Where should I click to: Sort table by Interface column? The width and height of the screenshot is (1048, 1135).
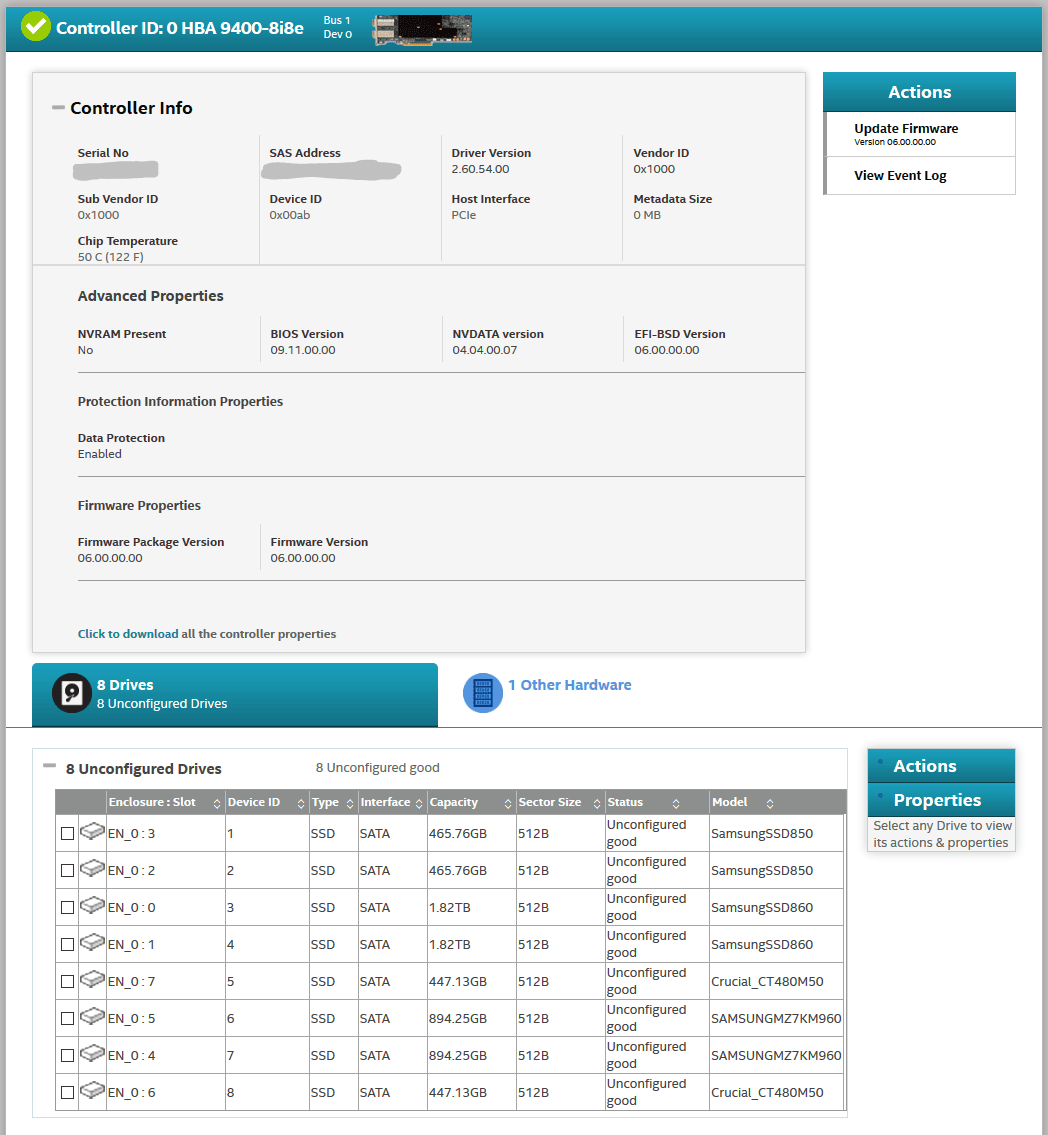click(418, 803)
